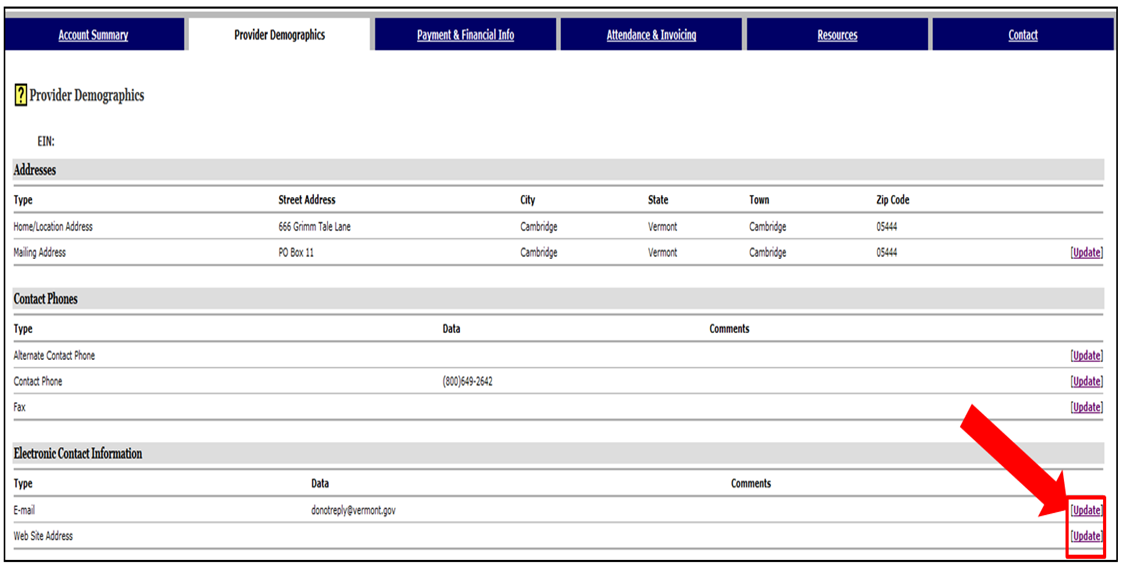Screen dimensions: 1123x568
Task: Click the Contact Phones section header
Action: [x=45, y=299]
